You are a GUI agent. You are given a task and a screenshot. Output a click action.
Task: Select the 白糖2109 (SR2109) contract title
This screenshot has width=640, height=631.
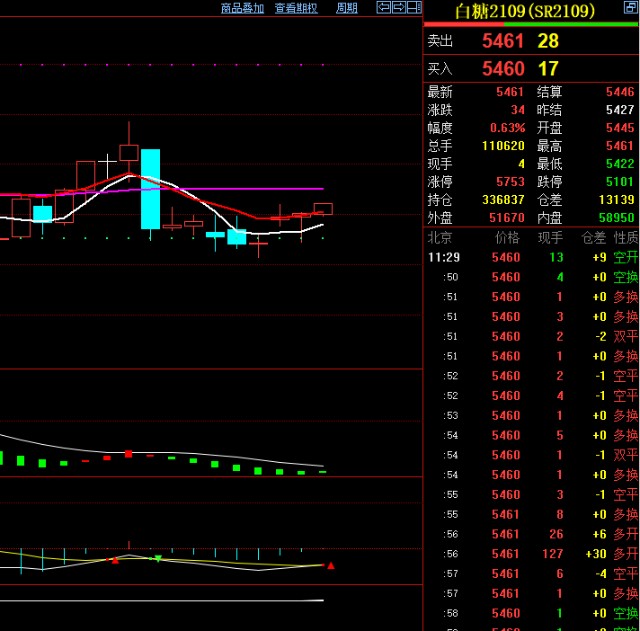(x=524, y=11)
